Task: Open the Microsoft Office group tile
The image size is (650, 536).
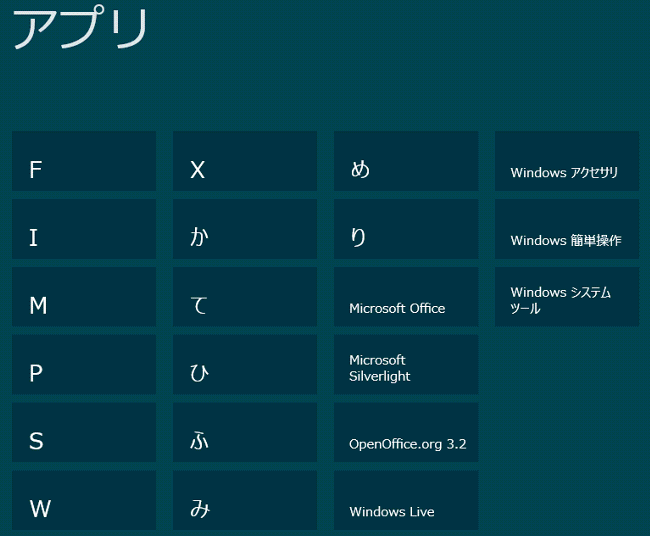Action: [406, 297]
